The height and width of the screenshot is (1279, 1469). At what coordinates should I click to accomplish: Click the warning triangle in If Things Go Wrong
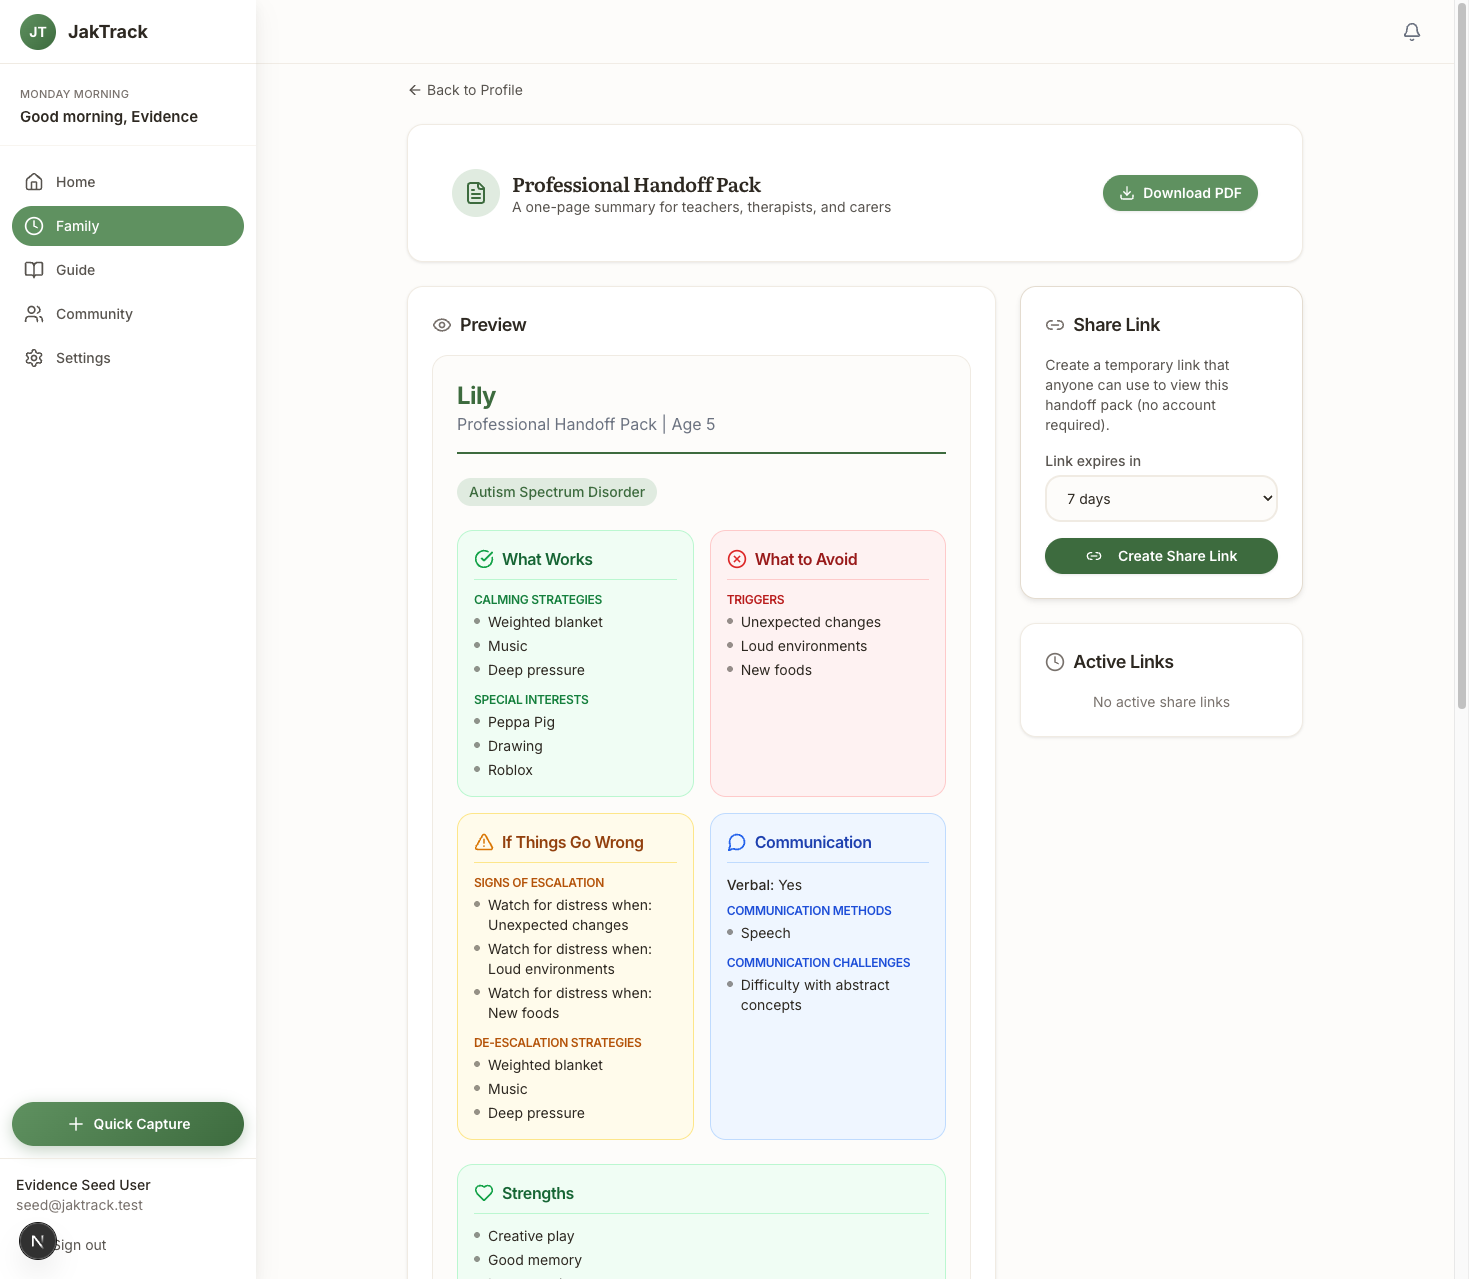(484, 842)
